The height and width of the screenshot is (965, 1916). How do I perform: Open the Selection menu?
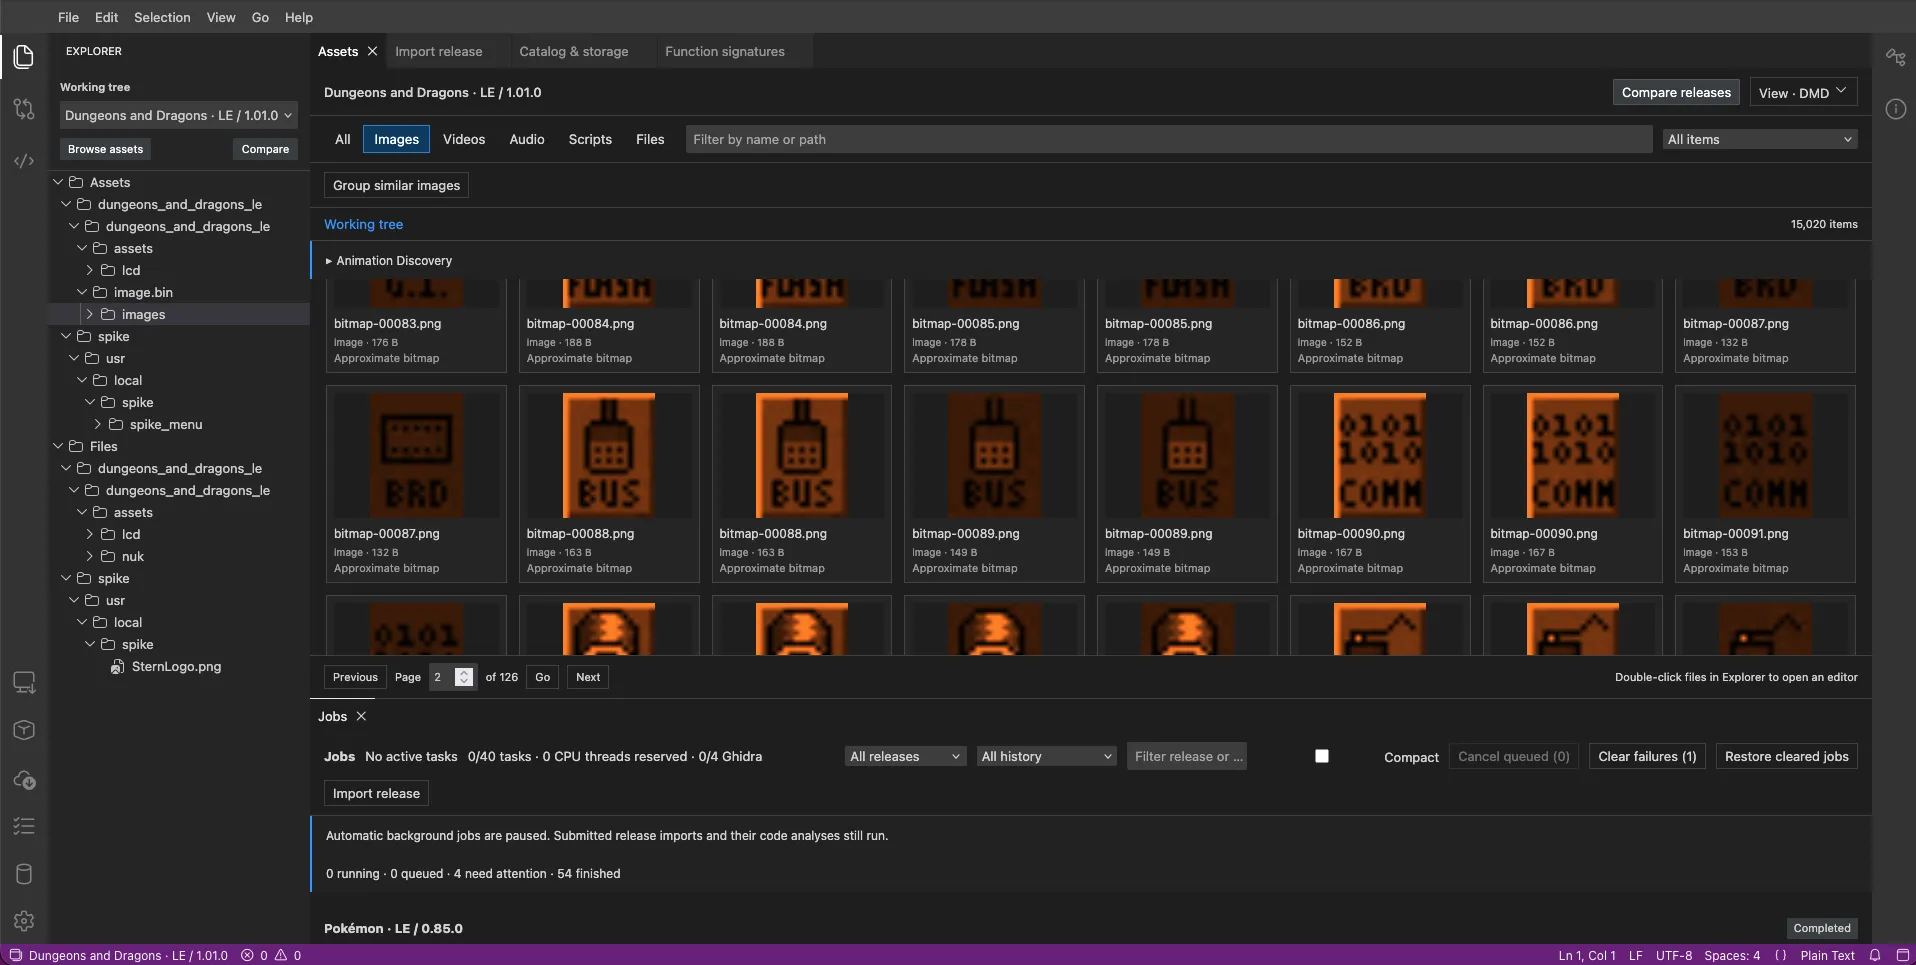tap(162, 17)
